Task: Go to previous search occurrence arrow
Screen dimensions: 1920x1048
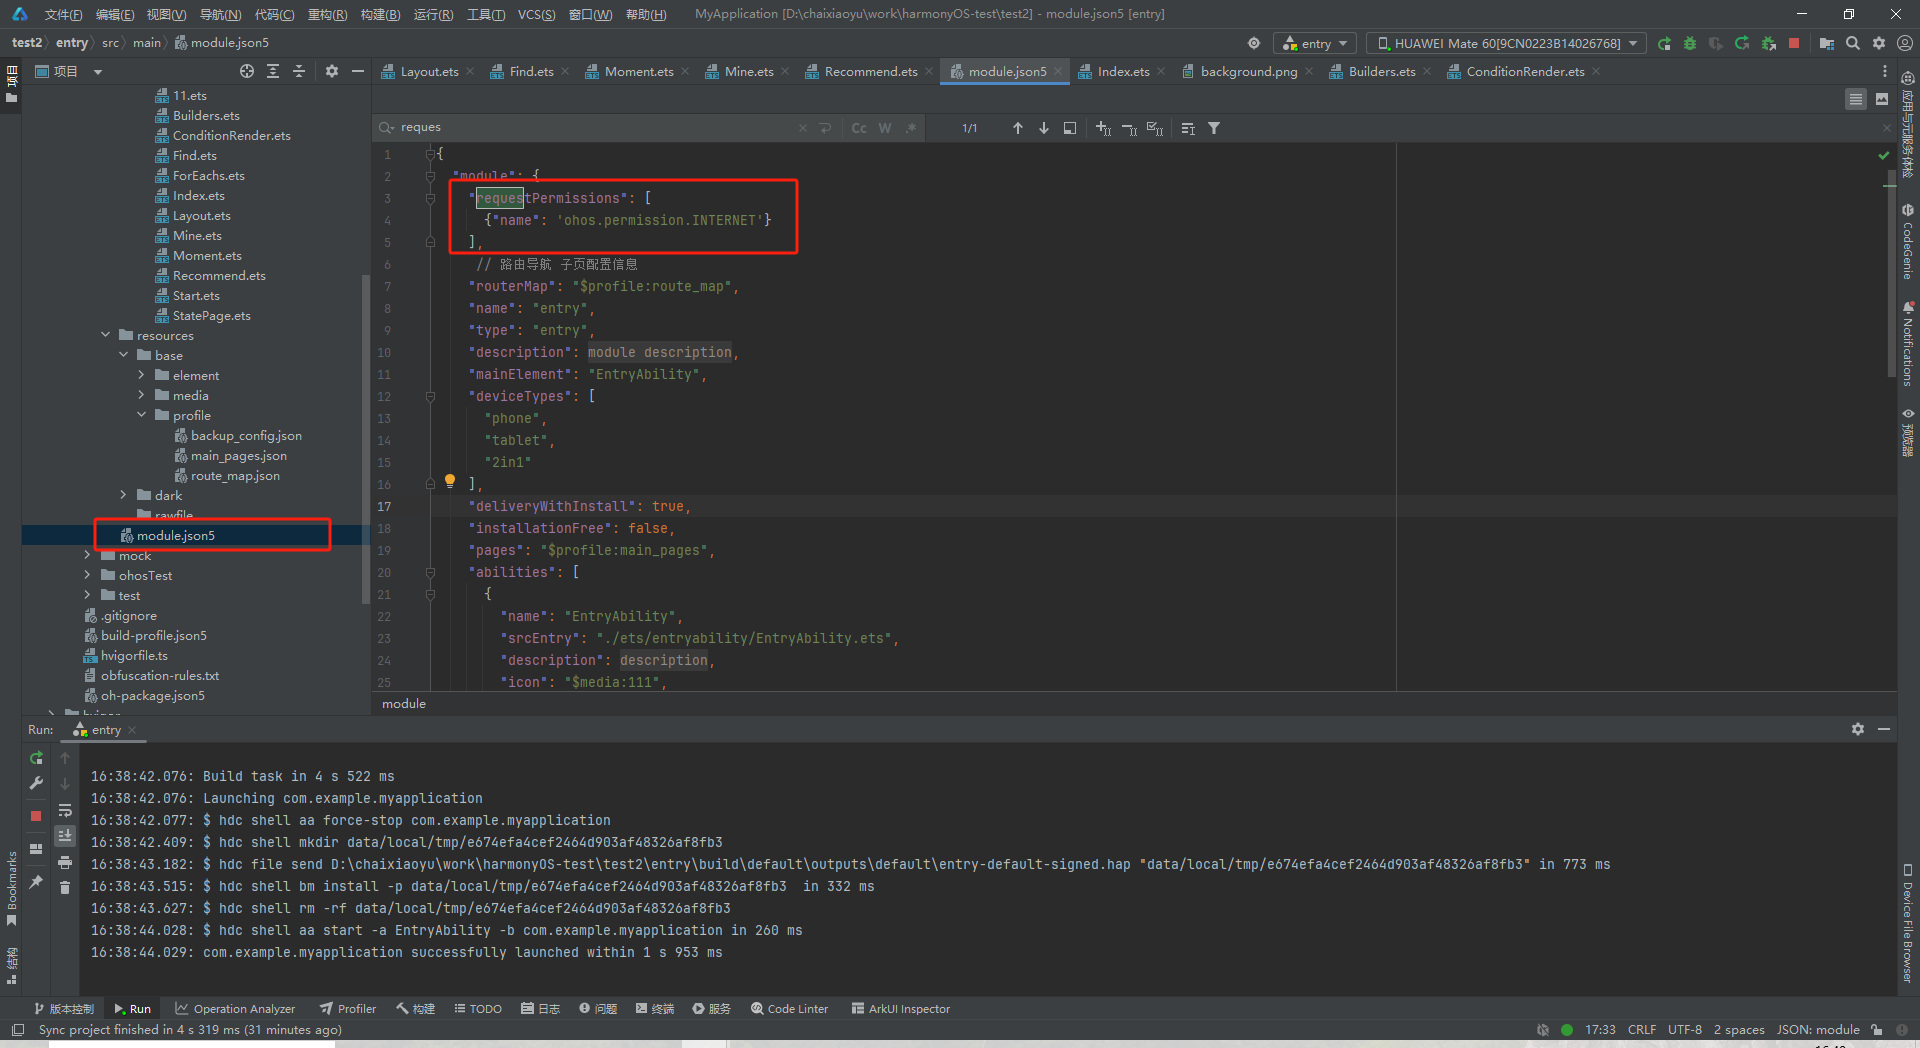Action: pos(1018,128)
